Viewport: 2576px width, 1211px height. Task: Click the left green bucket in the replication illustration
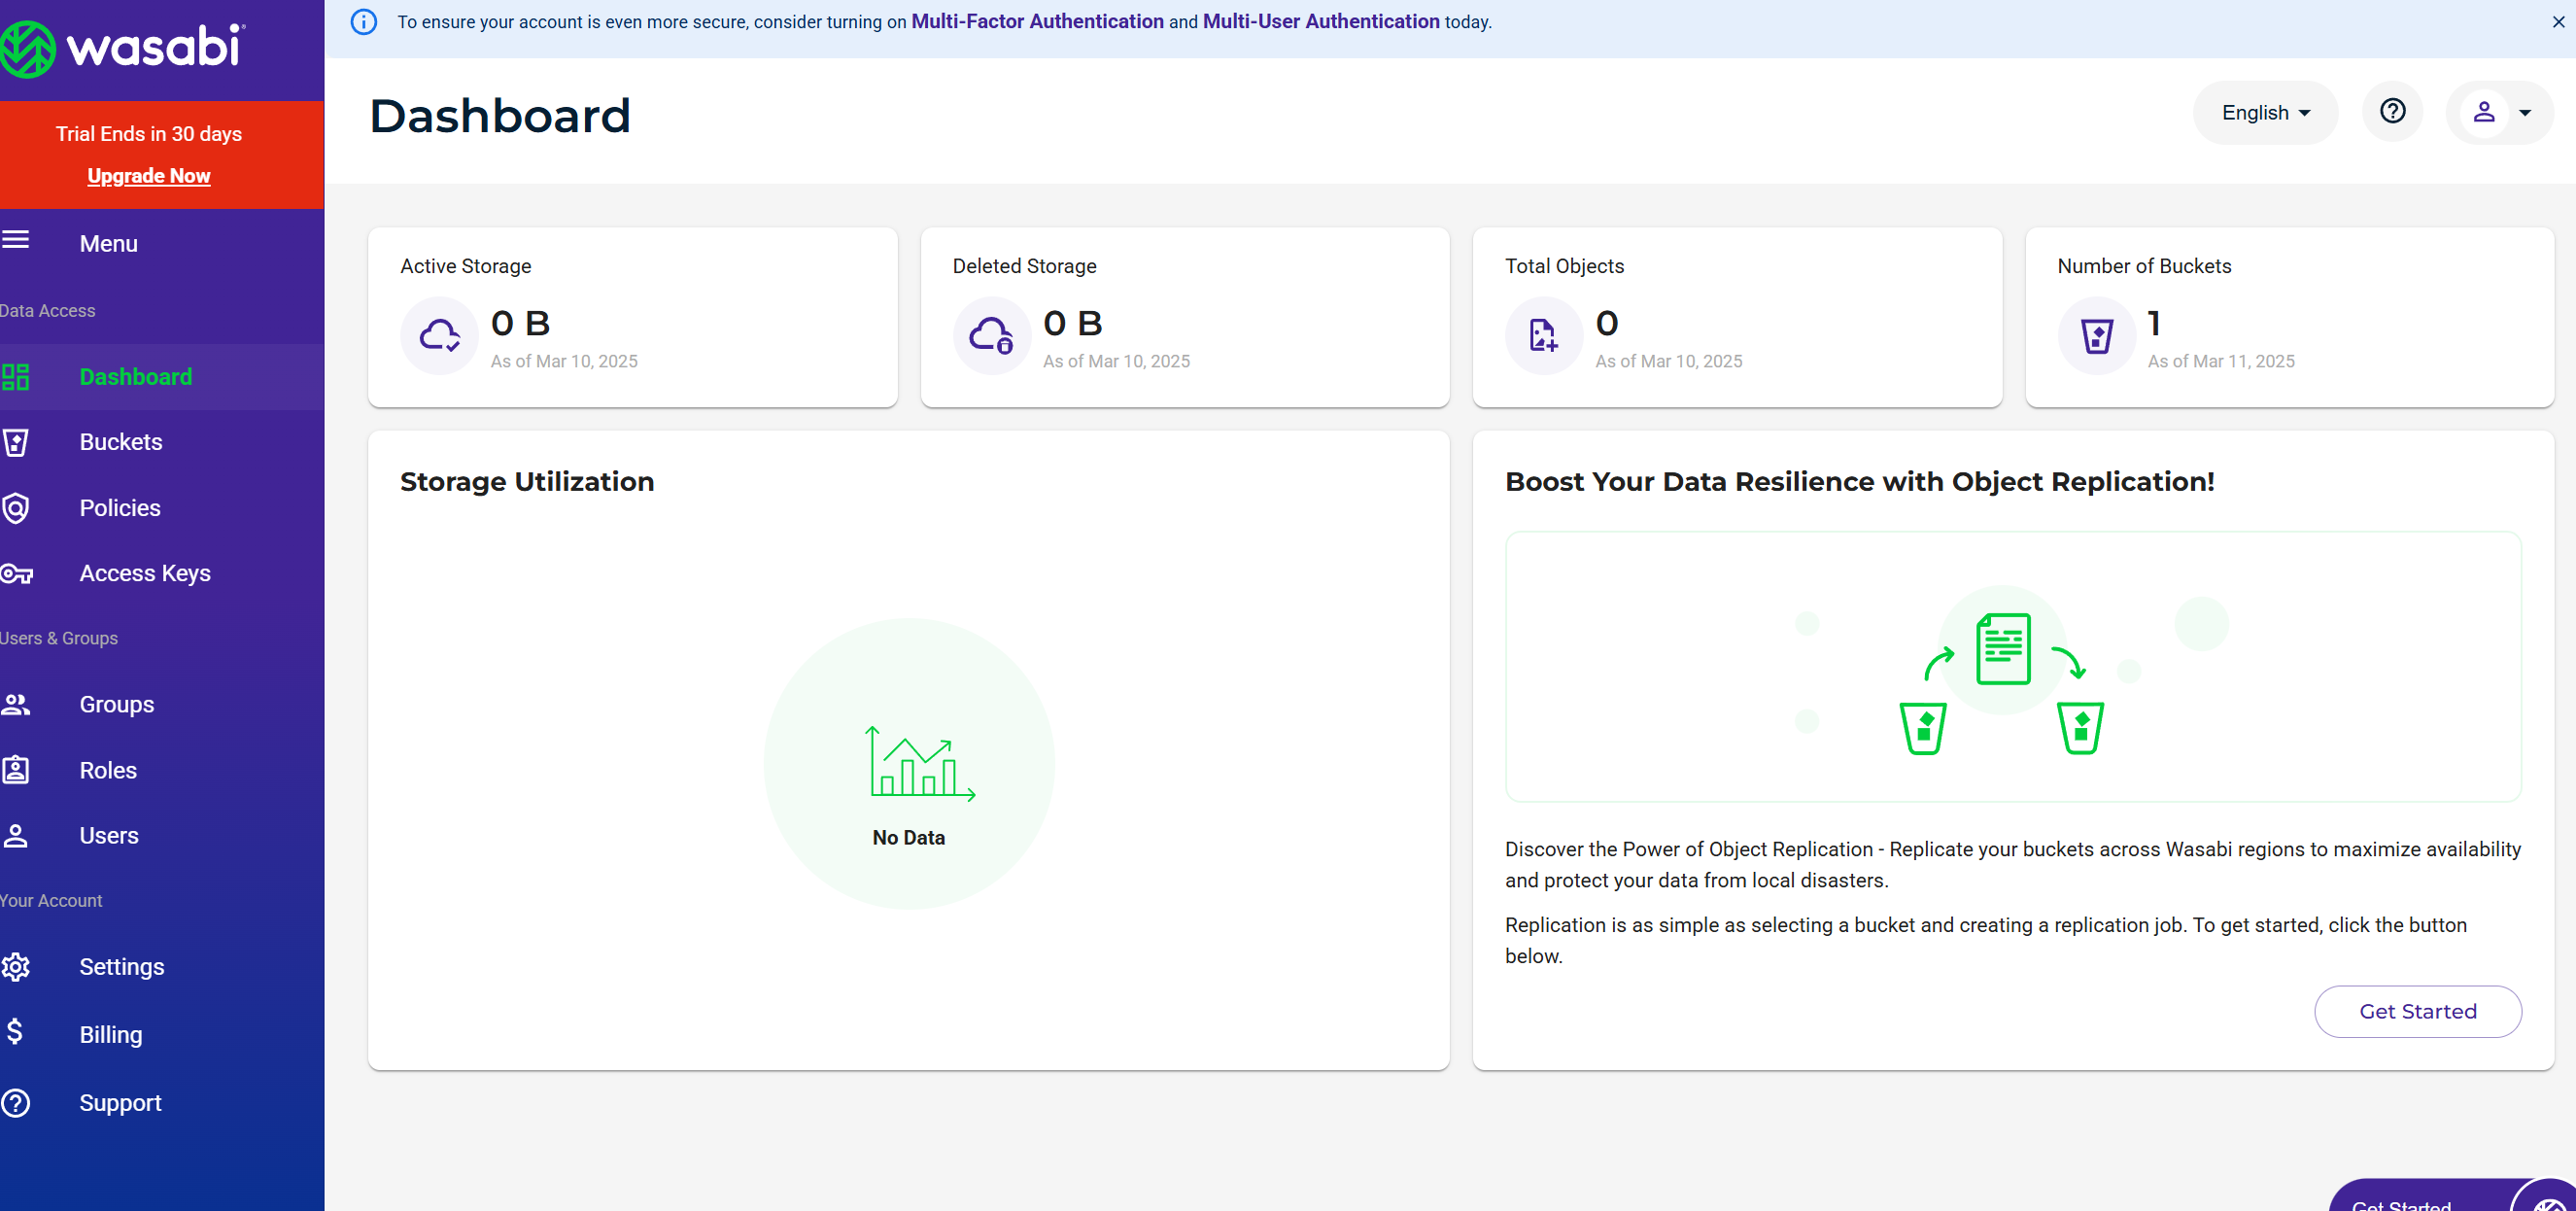click(x=1923, y=728)
